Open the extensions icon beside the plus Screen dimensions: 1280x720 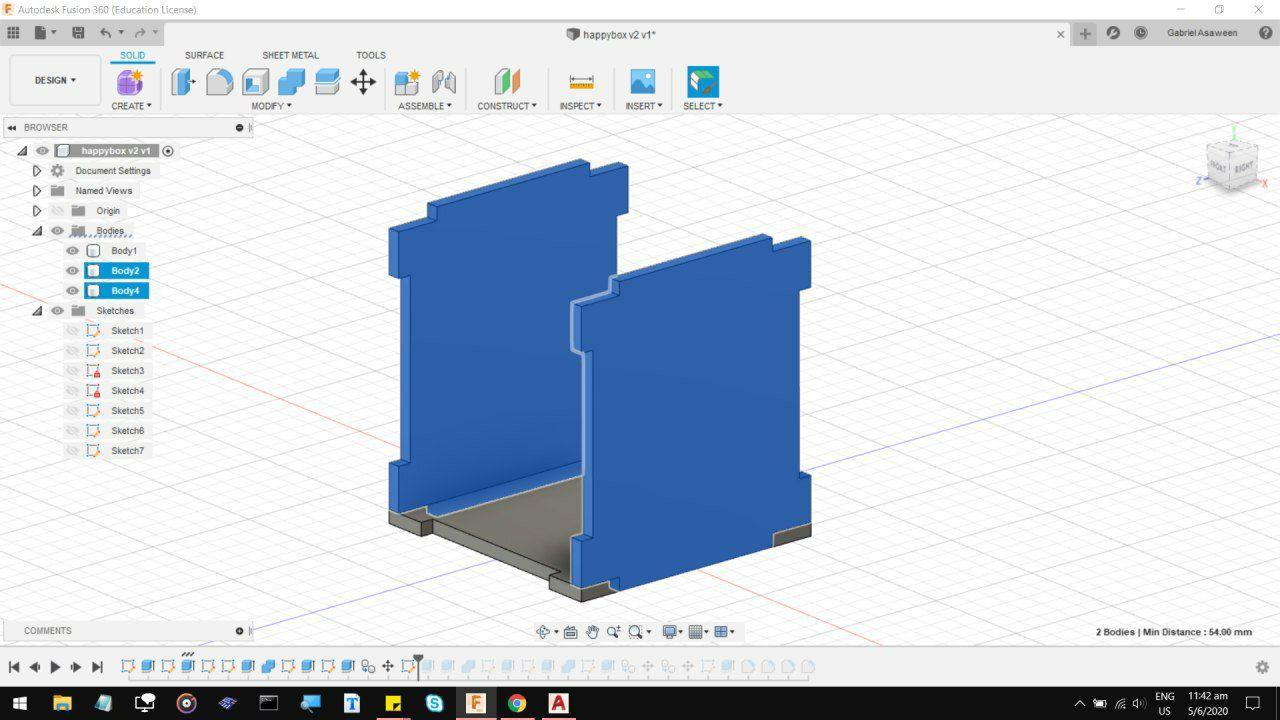[x=1113, y=33]
